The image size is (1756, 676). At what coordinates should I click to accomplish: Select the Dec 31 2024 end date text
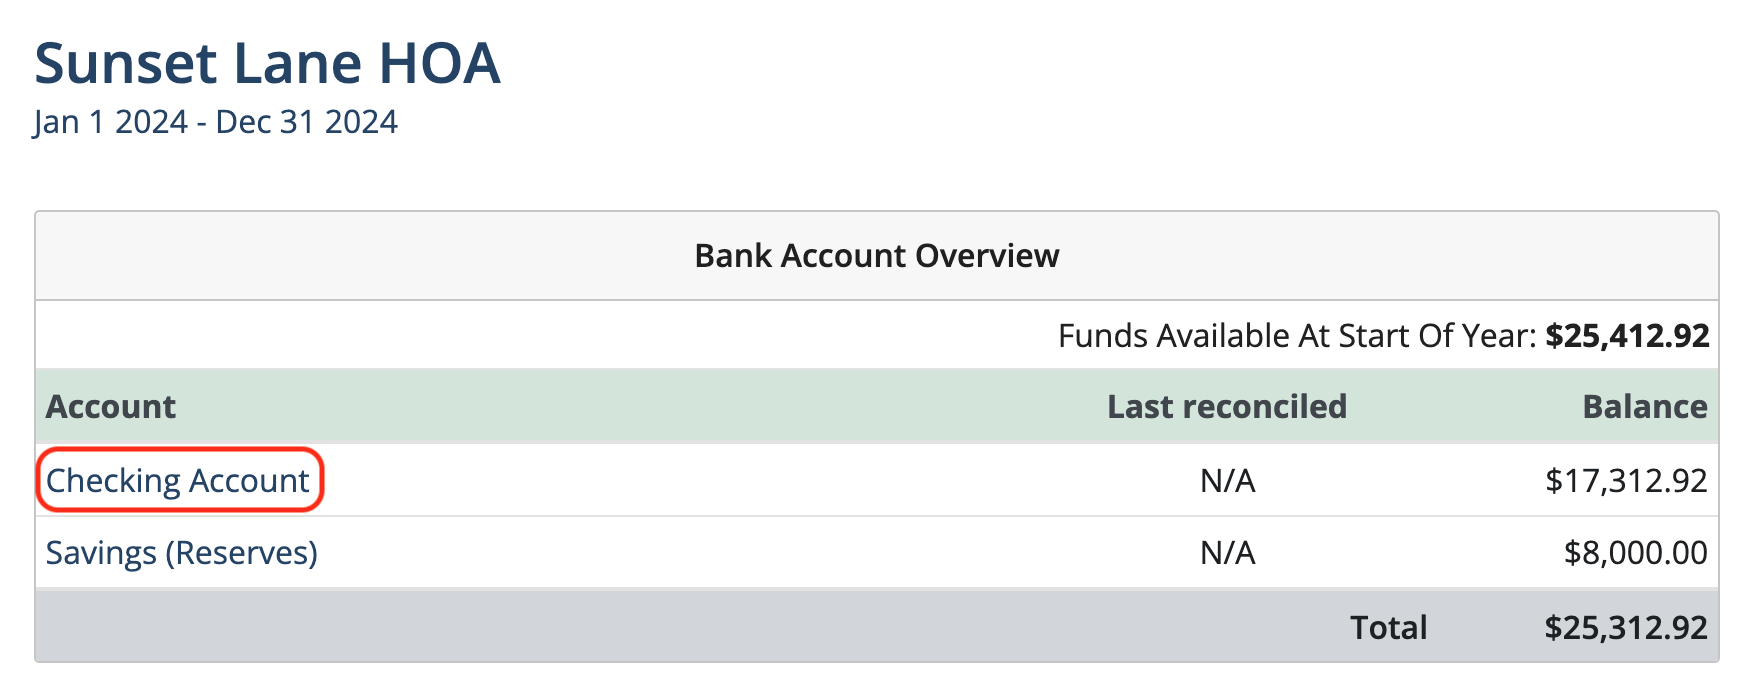(306, 122)
